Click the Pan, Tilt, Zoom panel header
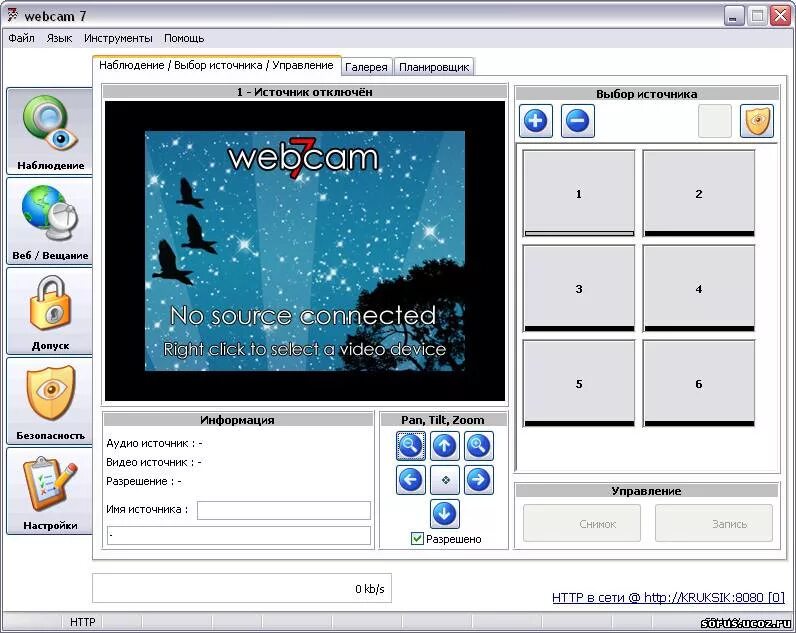The image size is (796, 633). pyautogui.click(x=443, y=420)
